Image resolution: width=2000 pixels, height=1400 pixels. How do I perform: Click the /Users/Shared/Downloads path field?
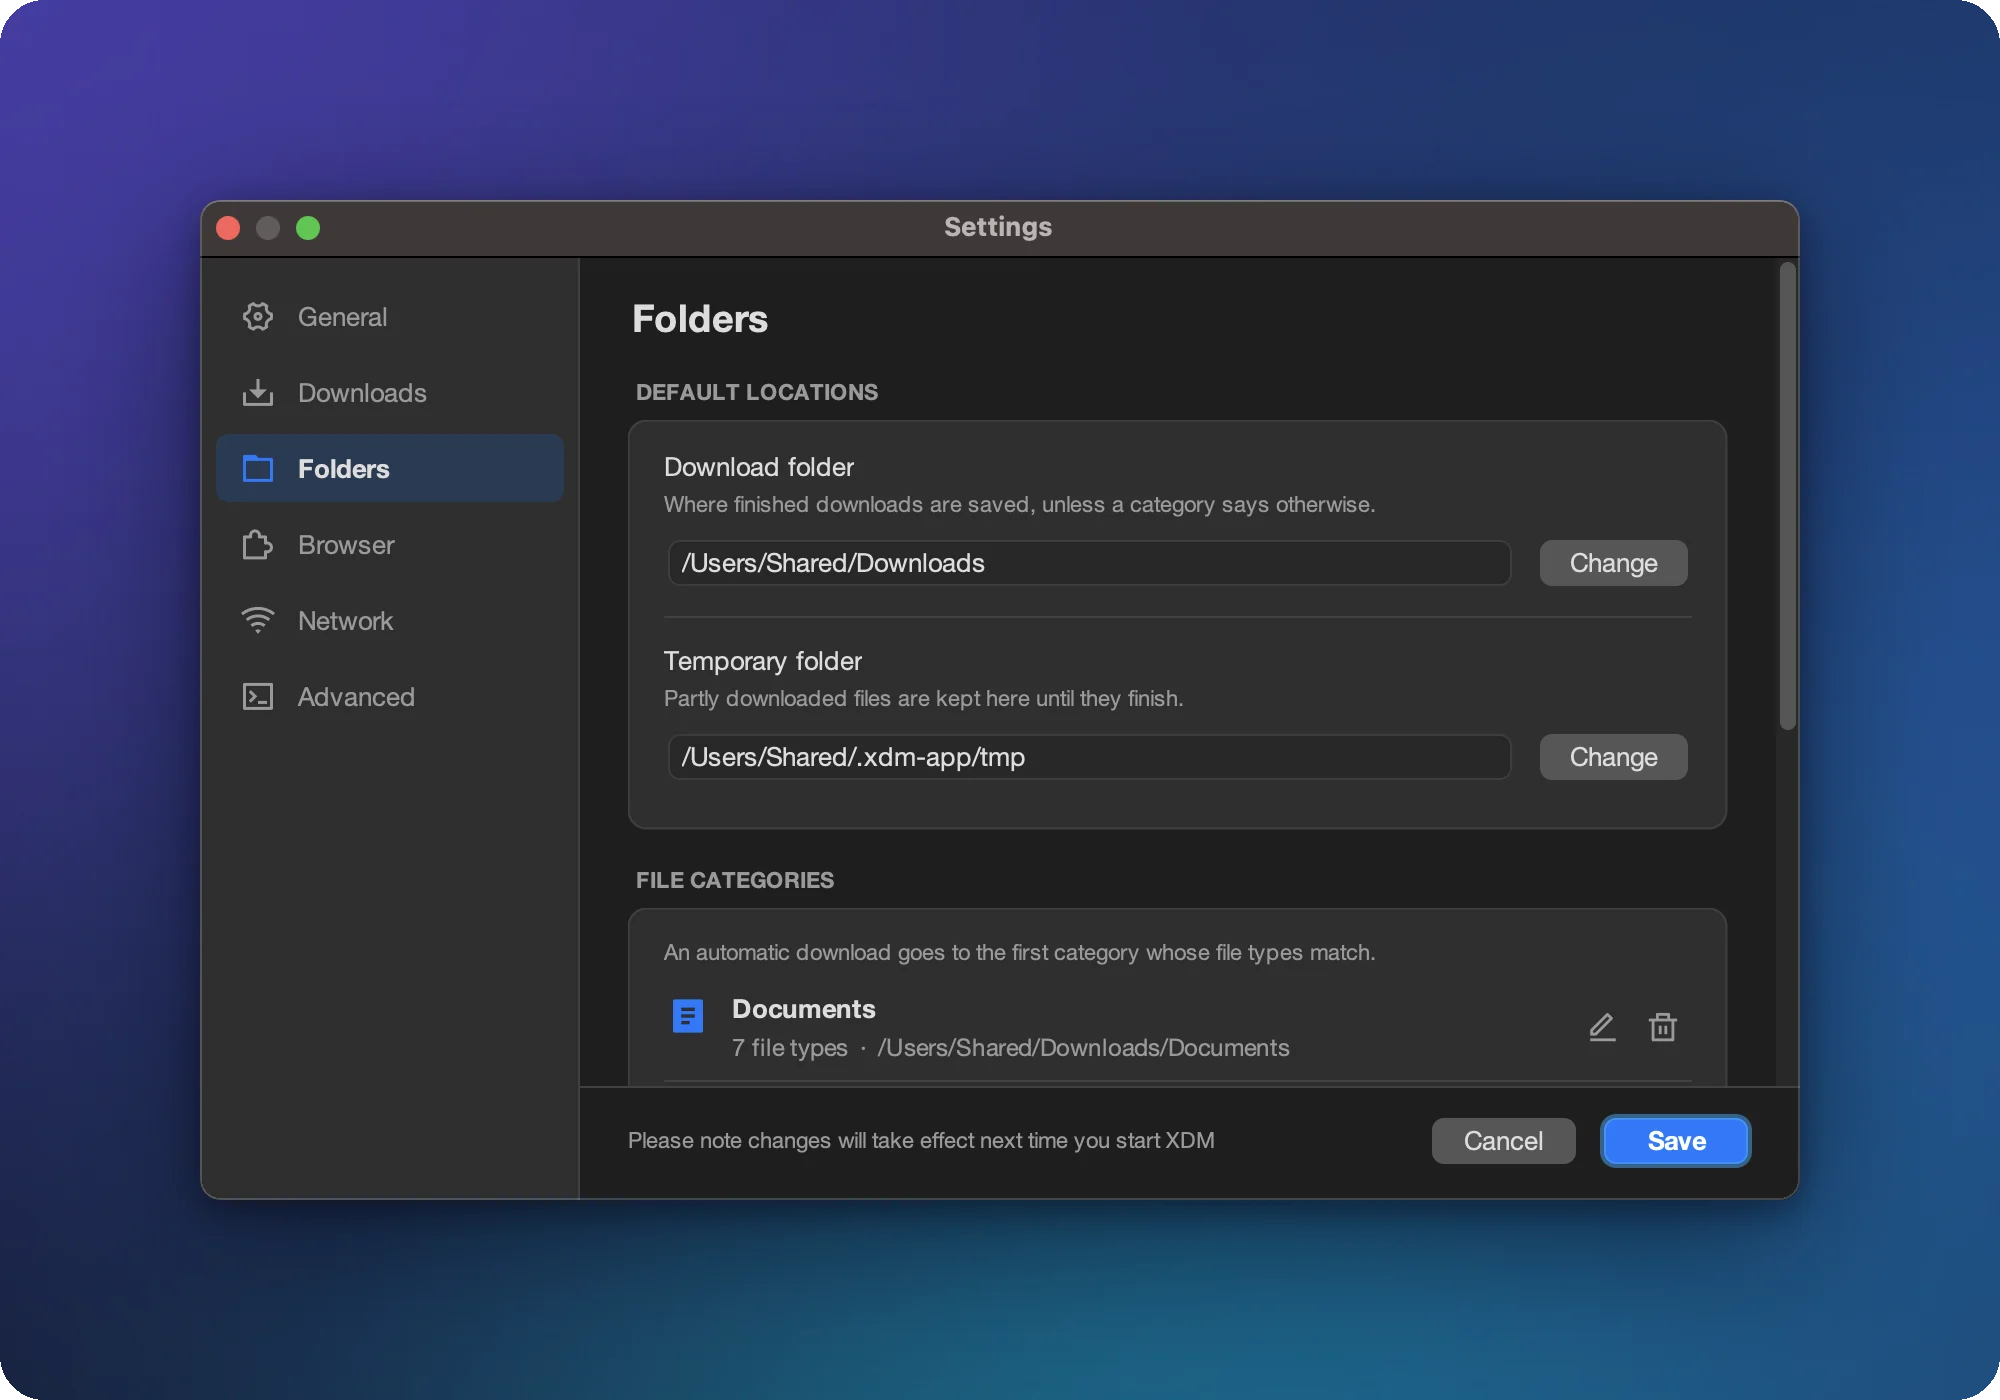tap(1089, 563)
